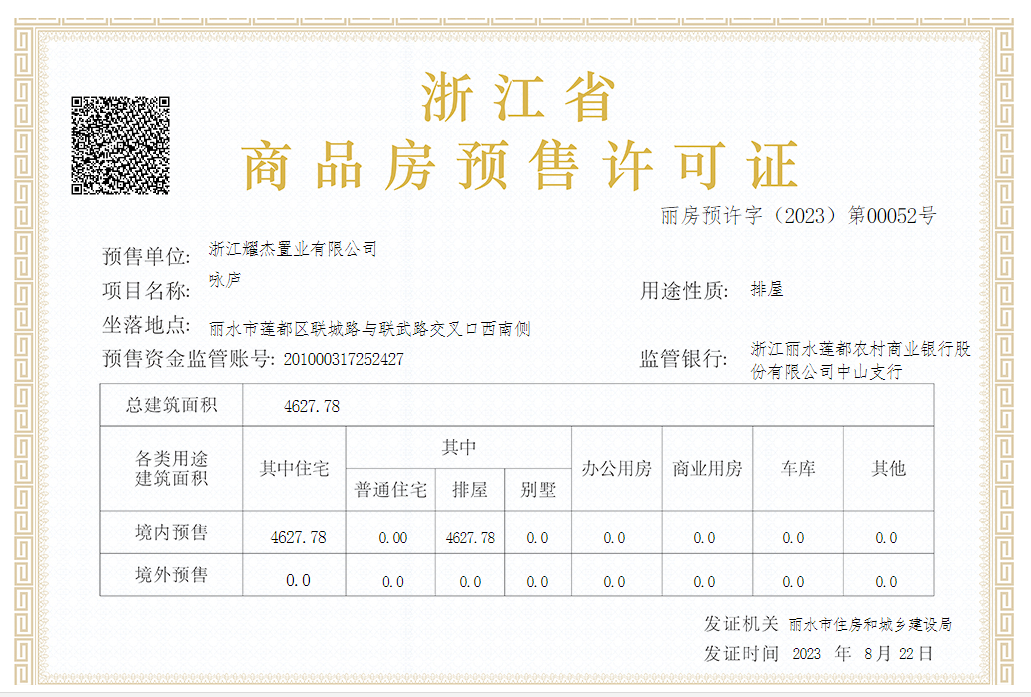The height and width of the screenshot is (697, 1031).
Task: Click the 总建筑面积 table header cell
Action: pyautogui.click(x=171, y=405)
